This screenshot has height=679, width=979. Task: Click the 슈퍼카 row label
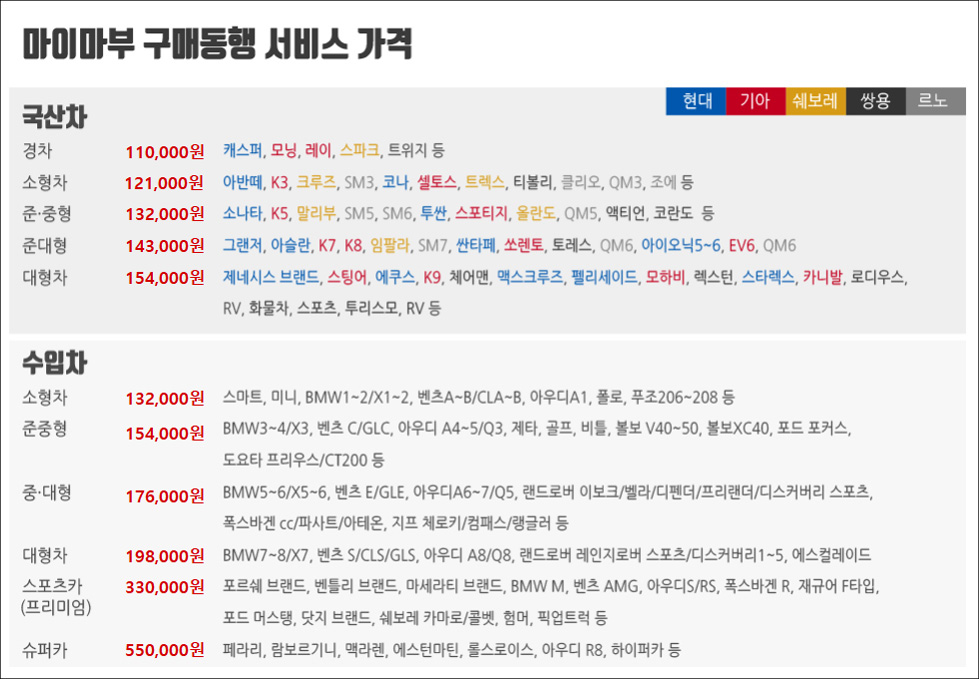click(x=45, y=650)
